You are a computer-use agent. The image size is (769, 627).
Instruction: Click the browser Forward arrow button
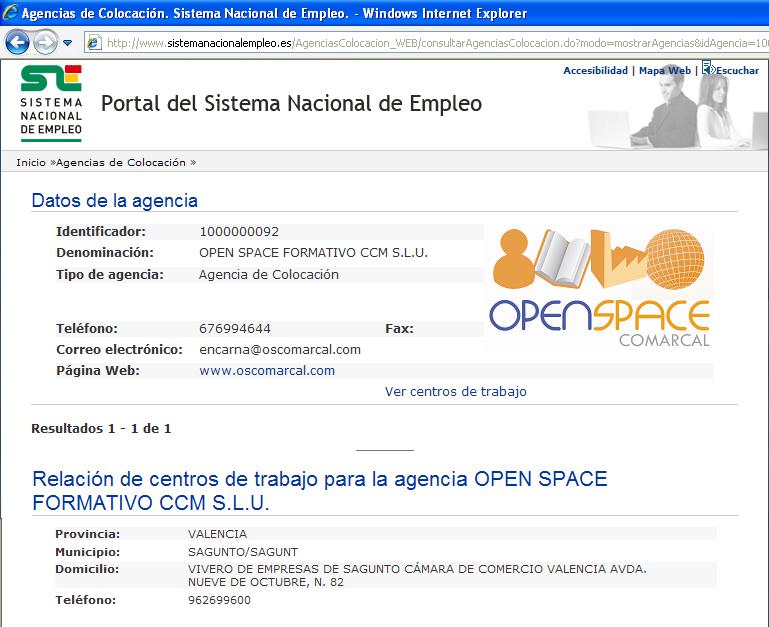pyautogui.click(x=46, y=43)
